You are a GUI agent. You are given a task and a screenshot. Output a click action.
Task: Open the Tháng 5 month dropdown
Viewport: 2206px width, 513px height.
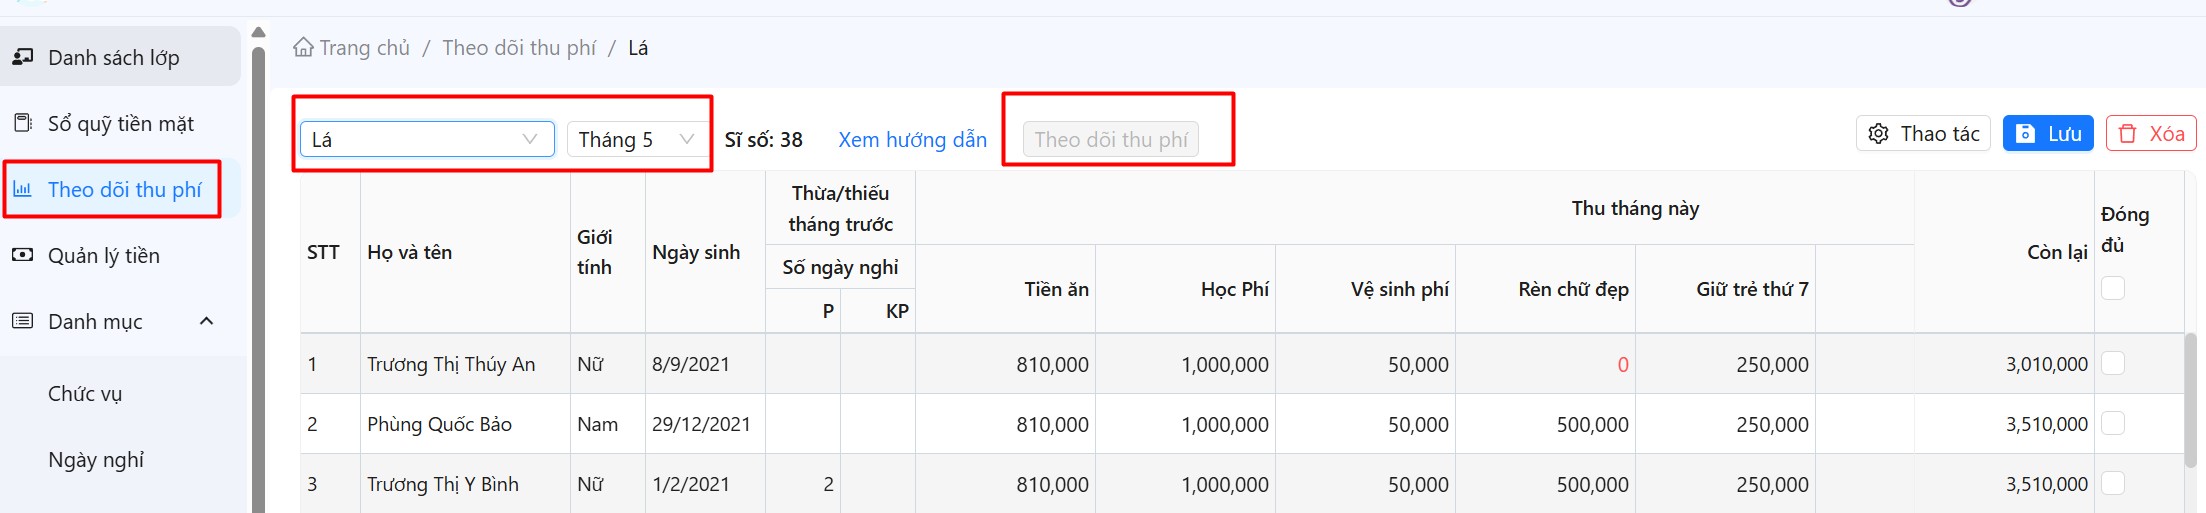point(635,139)
